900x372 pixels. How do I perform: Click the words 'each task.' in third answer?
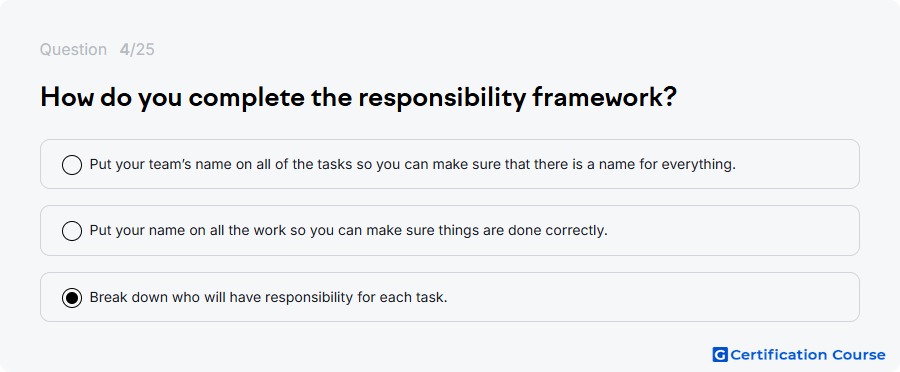pos(413,297)
